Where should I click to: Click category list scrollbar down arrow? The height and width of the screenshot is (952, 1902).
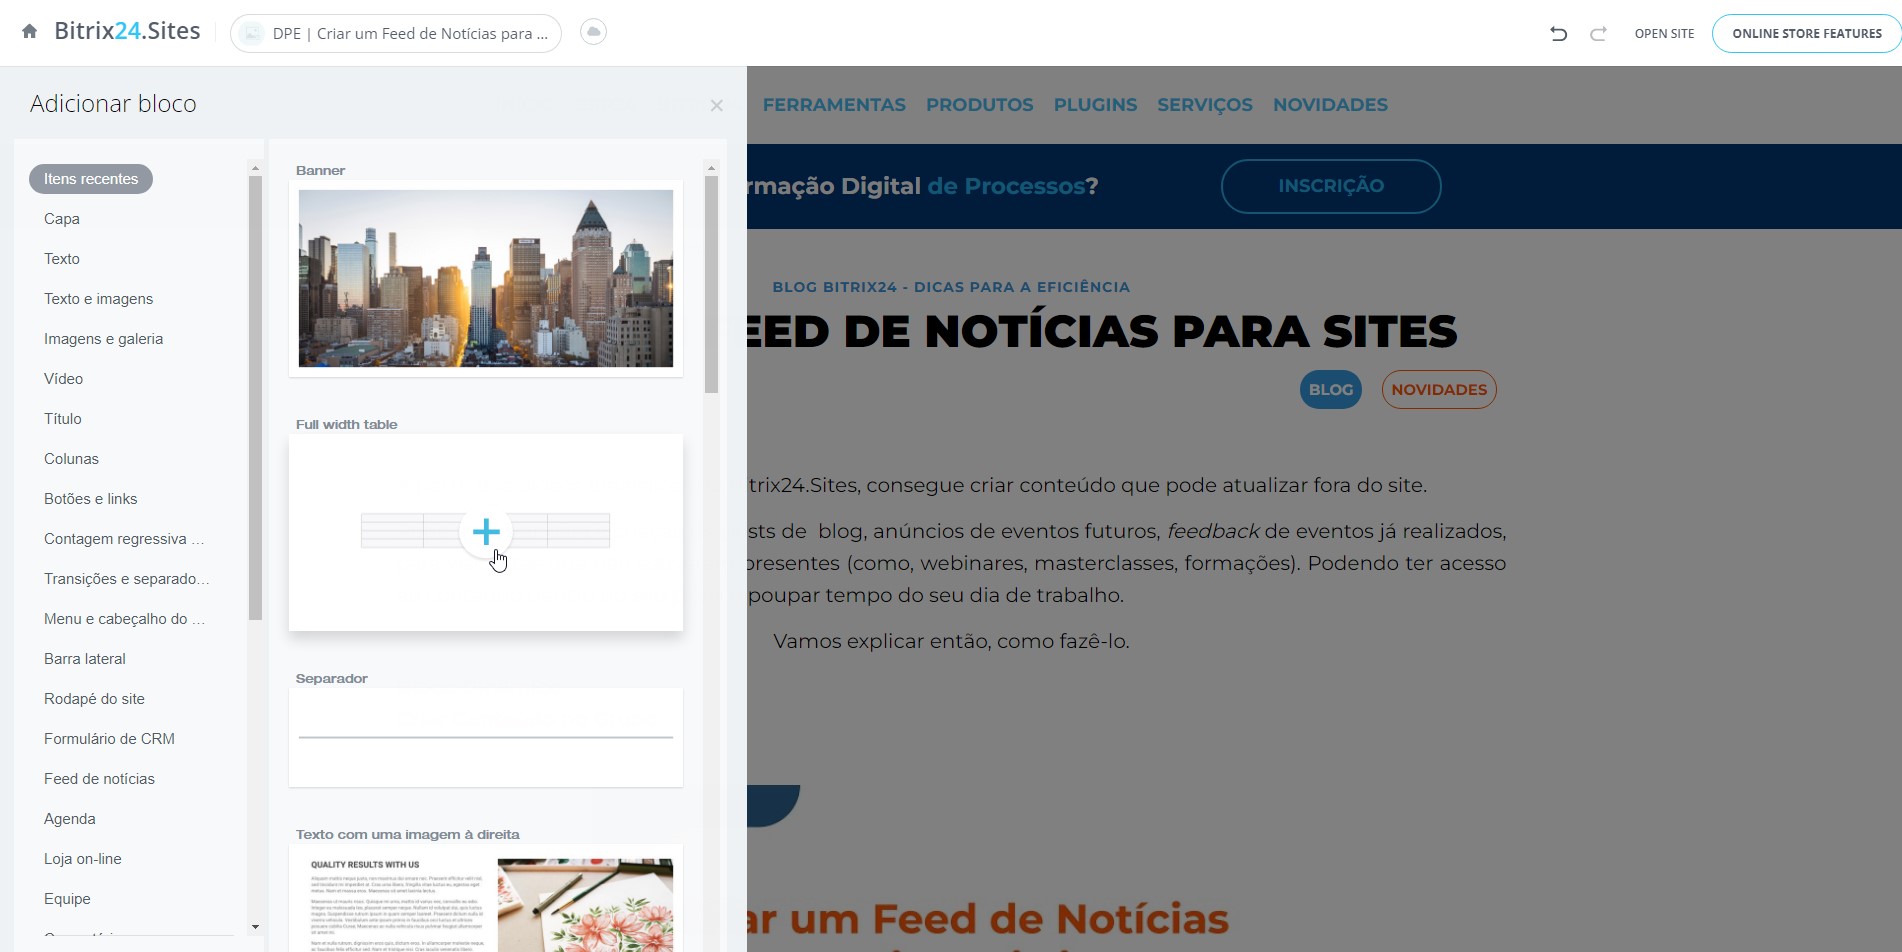click(255, 927)
